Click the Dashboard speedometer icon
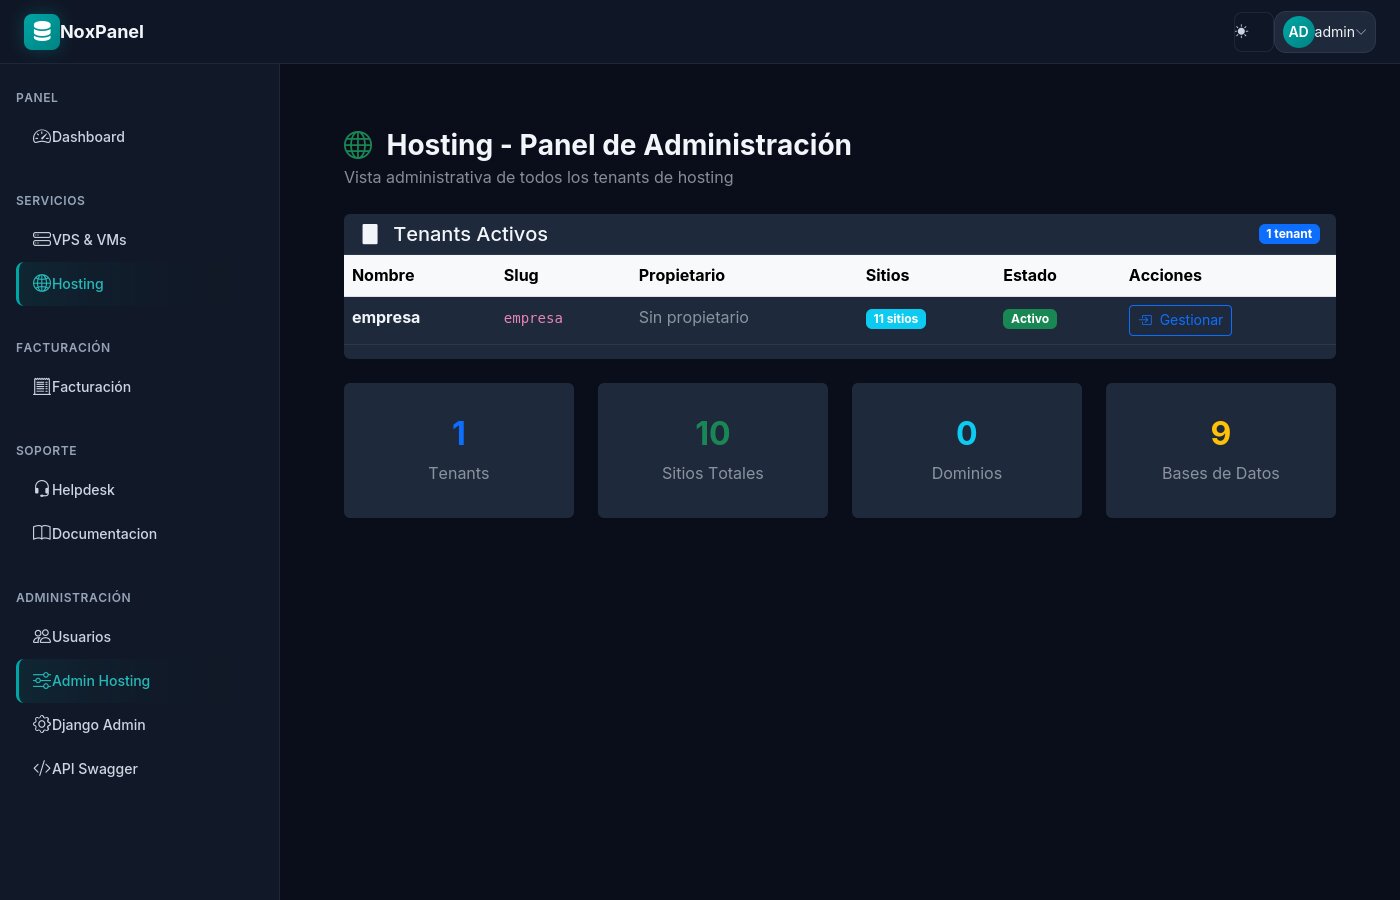The height and width of the screenshot is (900, 1400). pos(42,137)
